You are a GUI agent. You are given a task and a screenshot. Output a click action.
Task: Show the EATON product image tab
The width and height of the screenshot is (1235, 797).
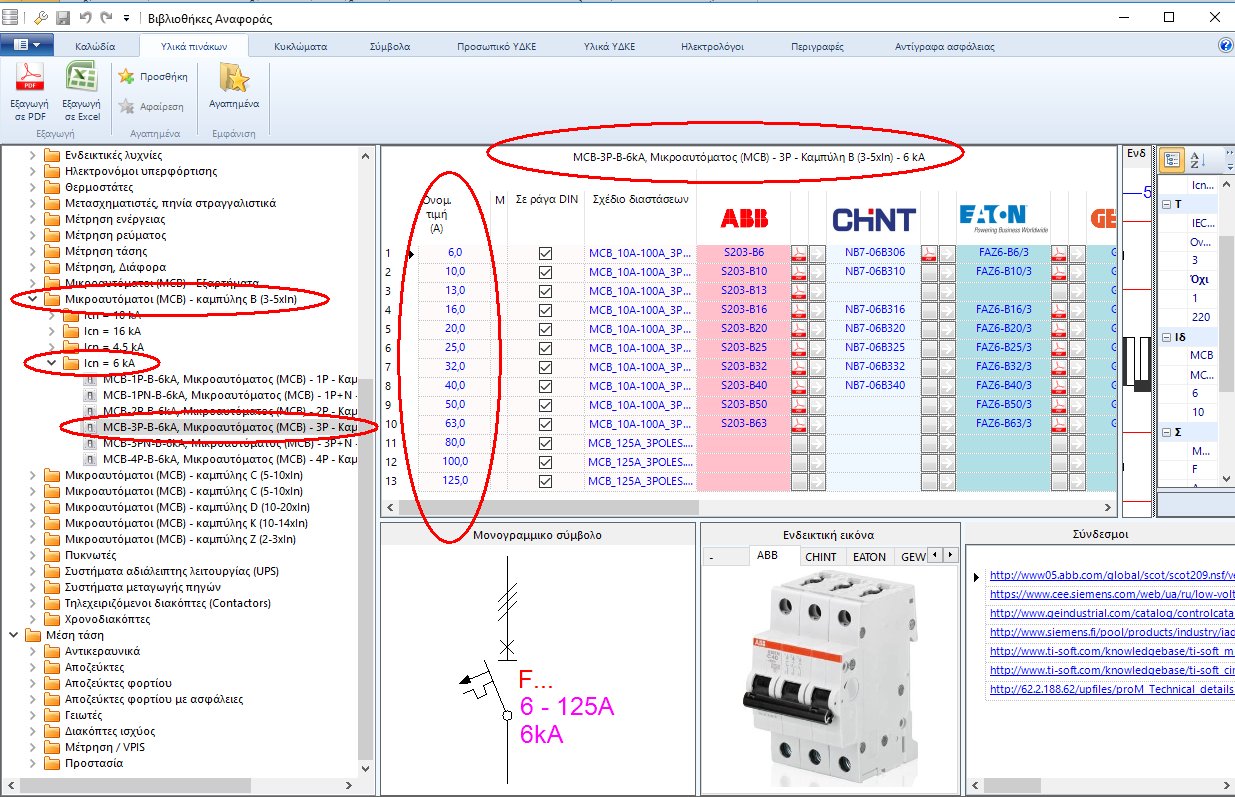pyautogui.click(x=869, y=556)
